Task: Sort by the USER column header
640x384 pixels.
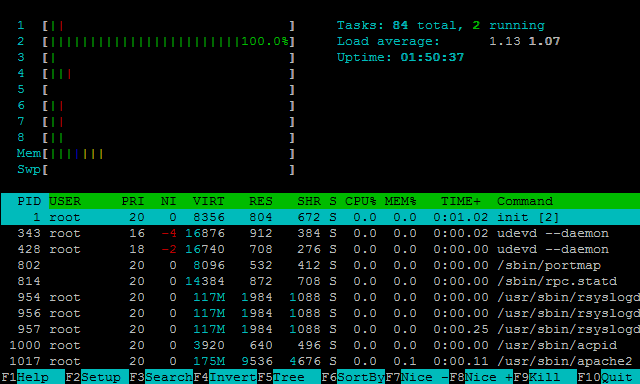Action: pos(65,201)
